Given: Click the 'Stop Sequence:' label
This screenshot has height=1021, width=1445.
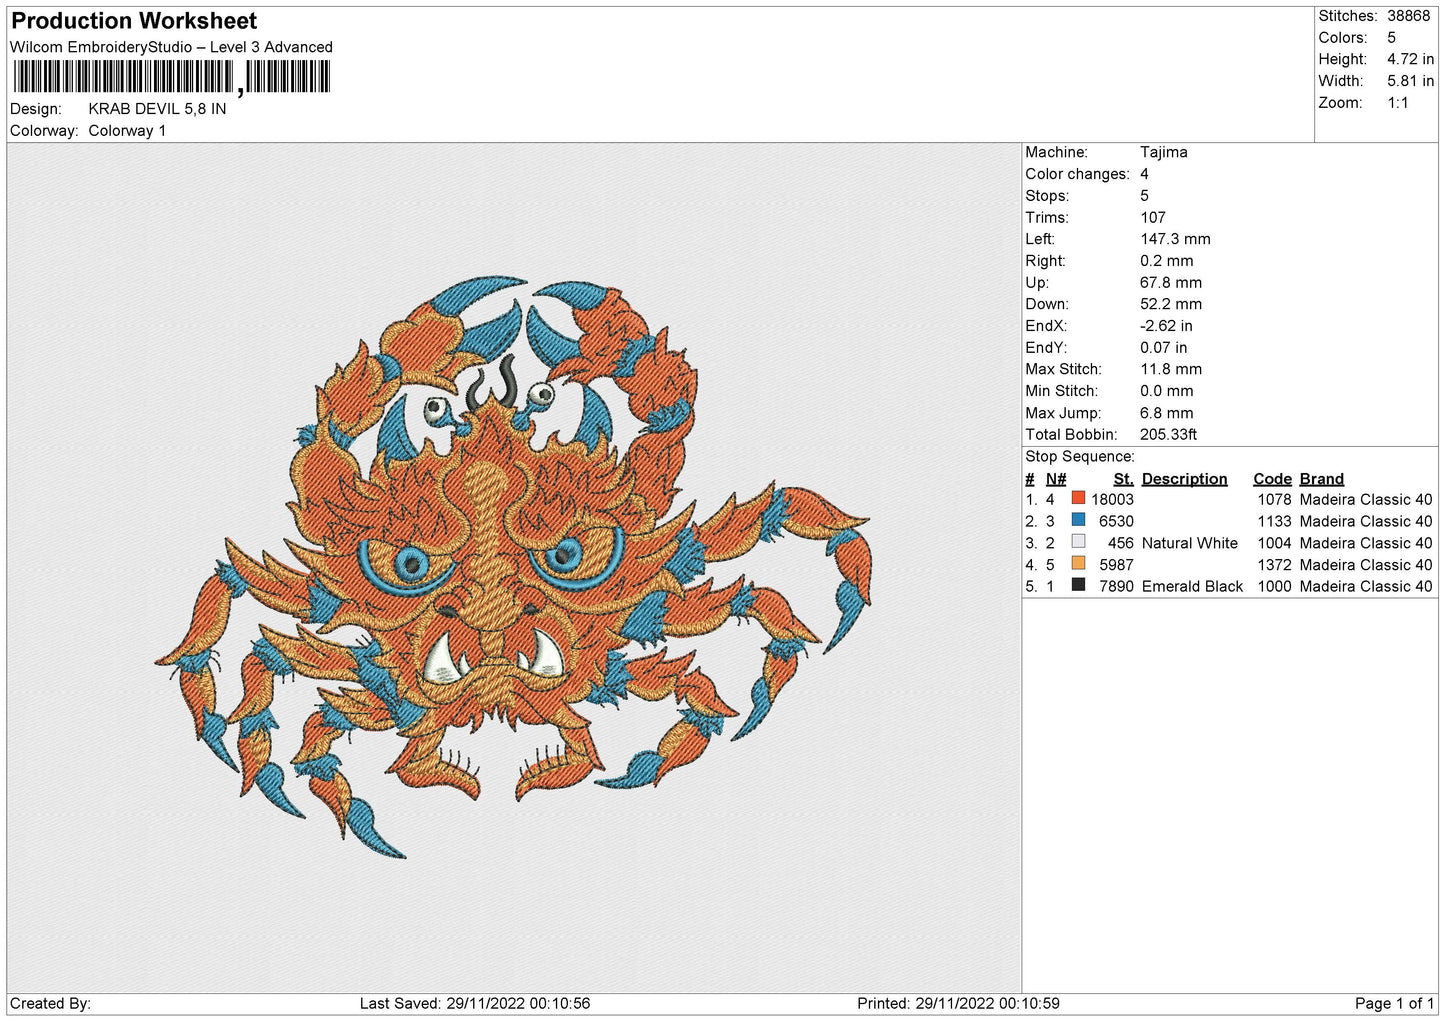Looking at the screenshot, I should point(1080,457).
